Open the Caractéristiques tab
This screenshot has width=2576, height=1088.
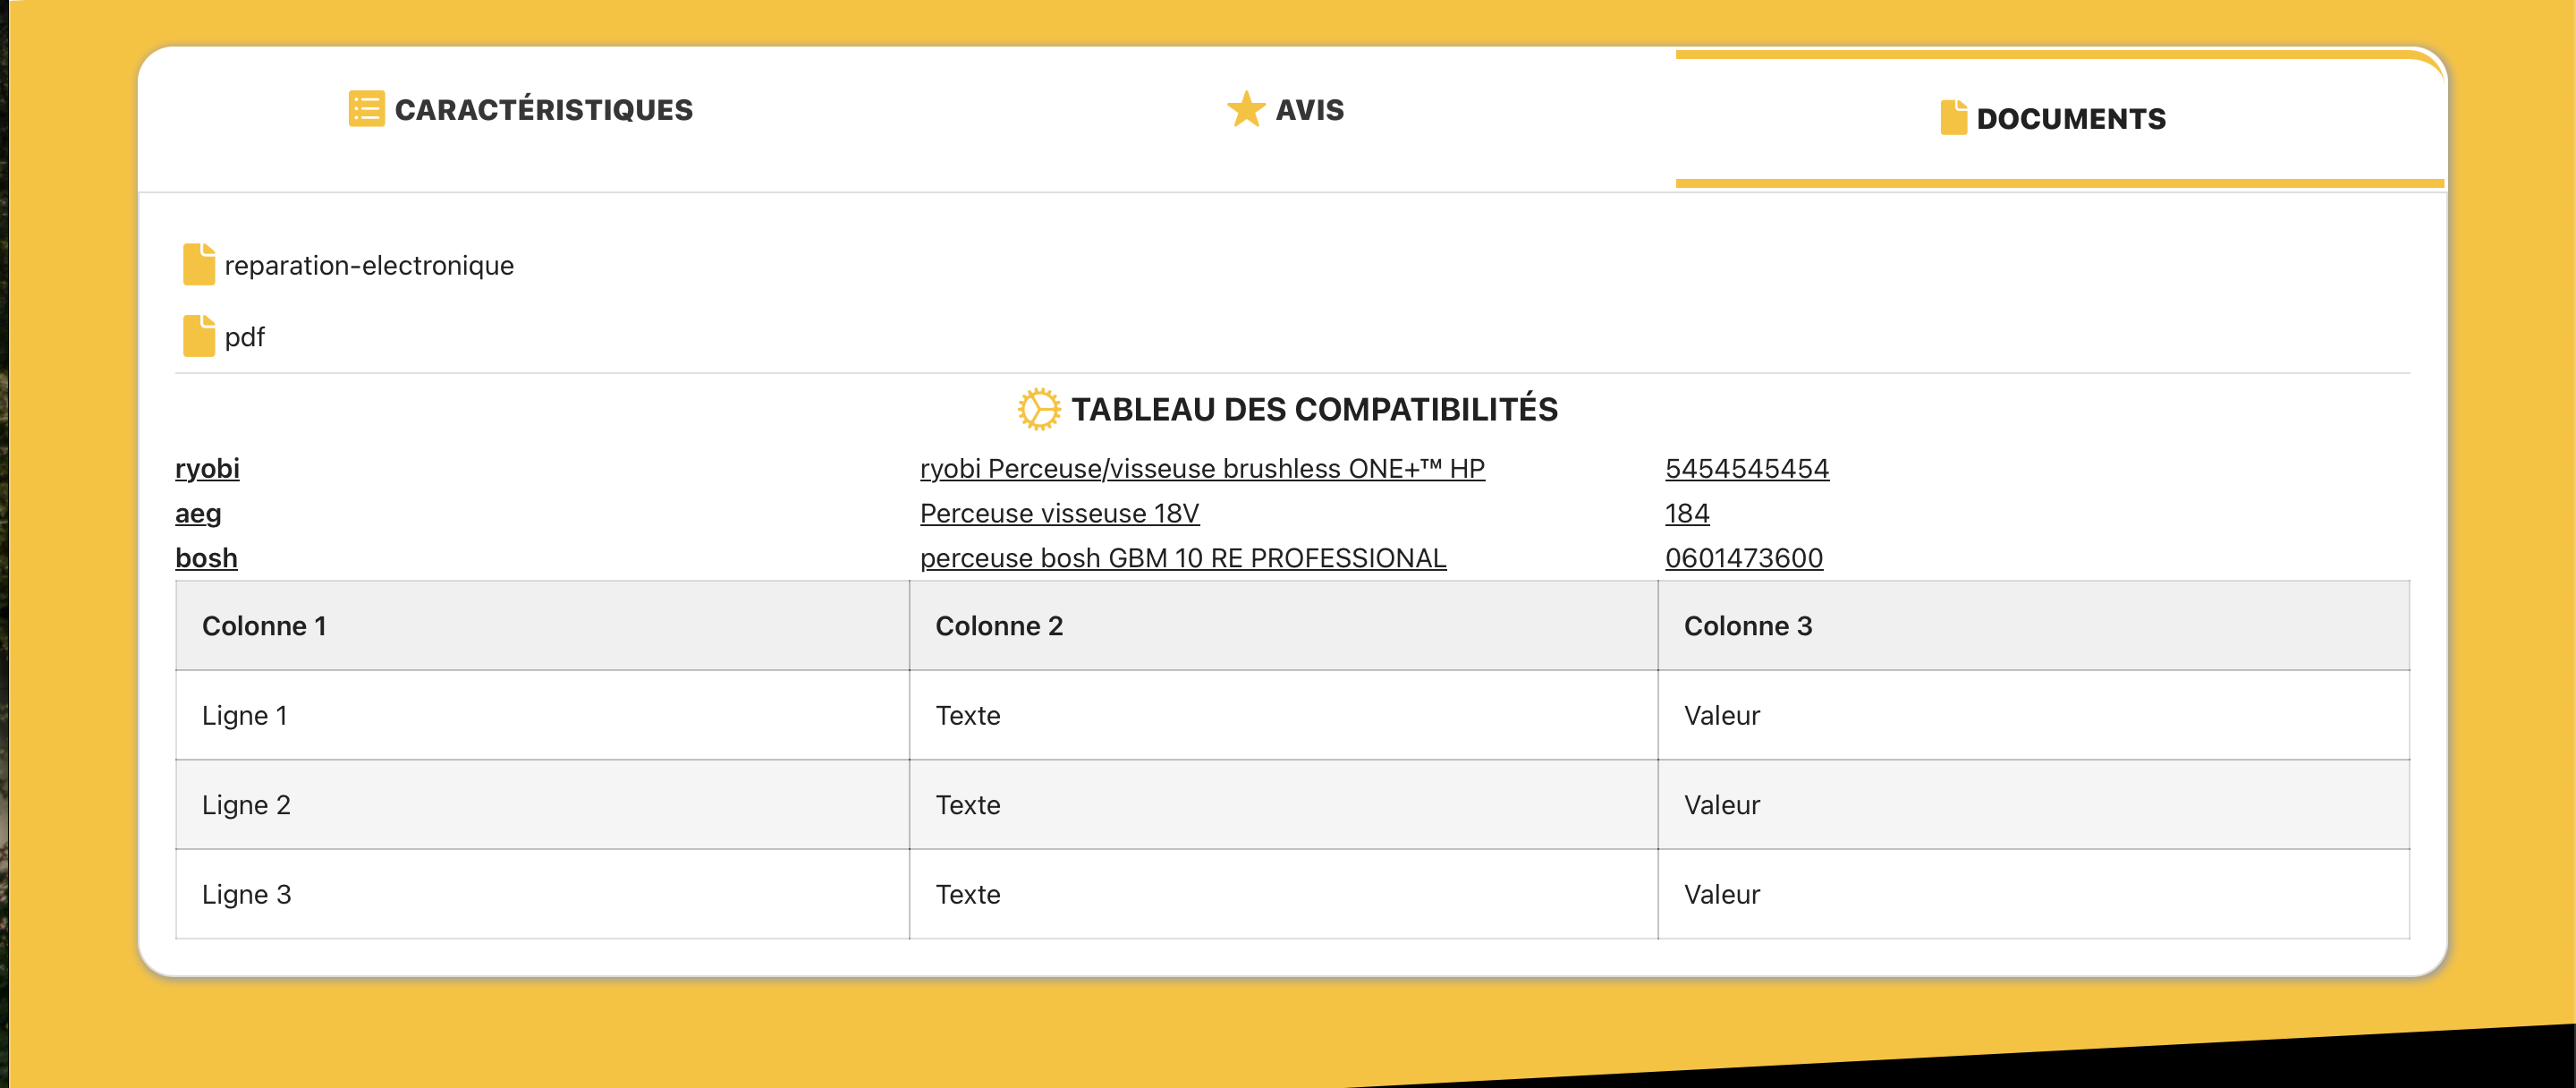543,110
